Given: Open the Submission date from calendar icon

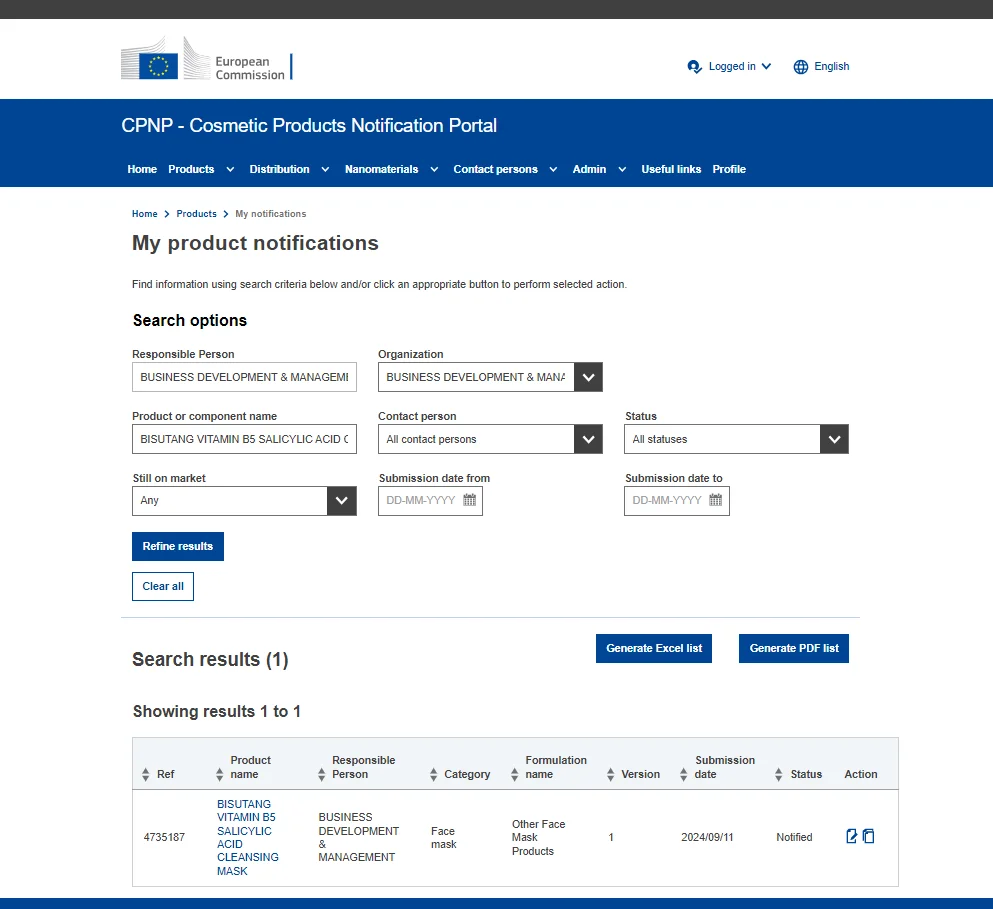Looking at the screenshot, I should click(470, 501).
